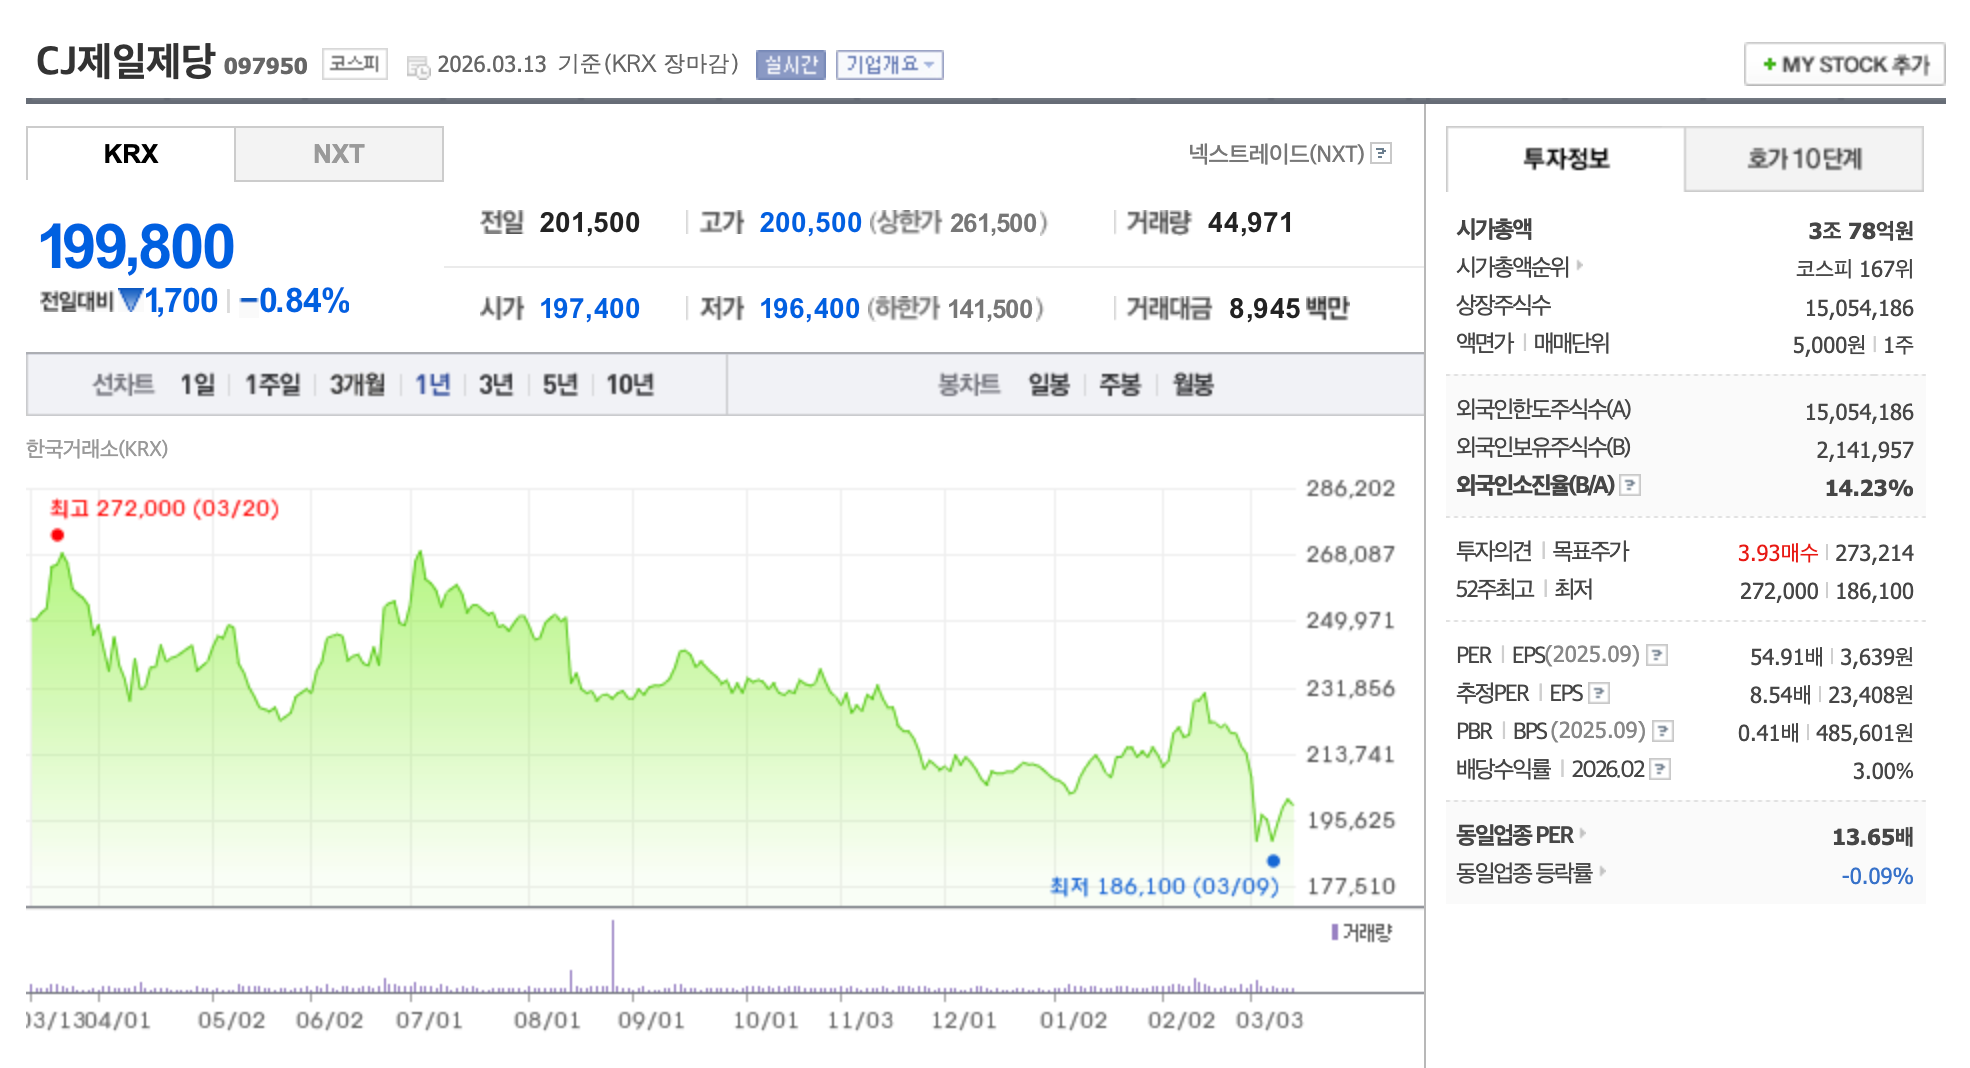
Task: Click 투자의견 label
Action: pyautogui.click(x=1494, y=551)
